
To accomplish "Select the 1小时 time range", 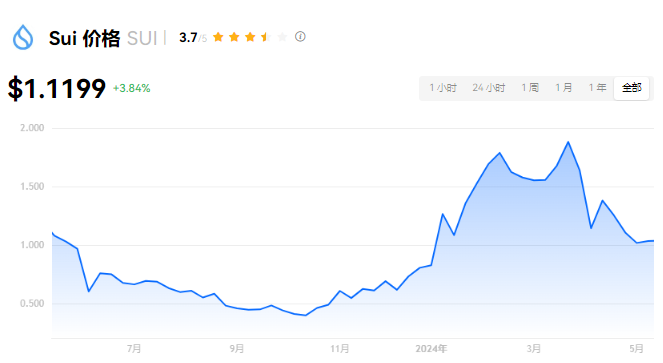I will pos(443,88).
